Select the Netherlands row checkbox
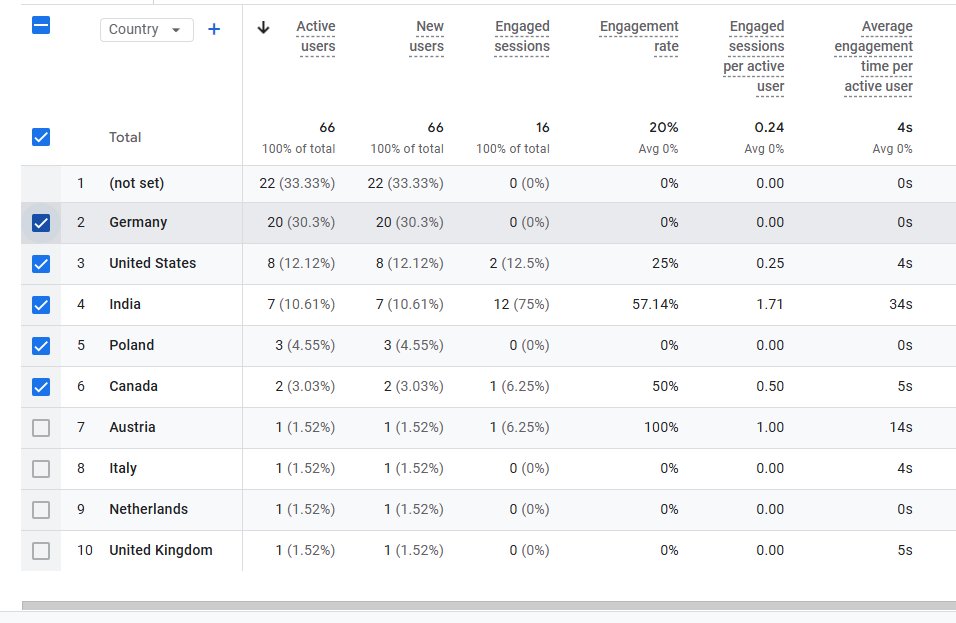Image resolution: width=956 pixels, height=623 pixels. (x=41, y=510)
